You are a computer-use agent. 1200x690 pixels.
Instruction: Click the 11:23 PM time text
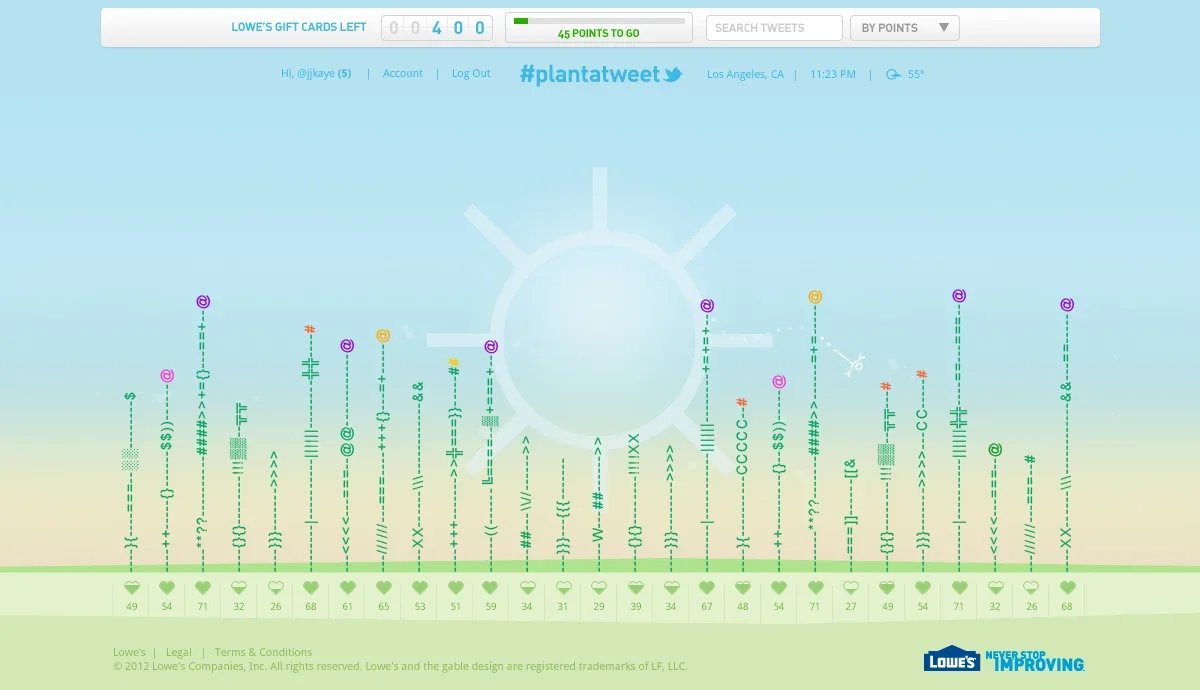tap(833, 74)
